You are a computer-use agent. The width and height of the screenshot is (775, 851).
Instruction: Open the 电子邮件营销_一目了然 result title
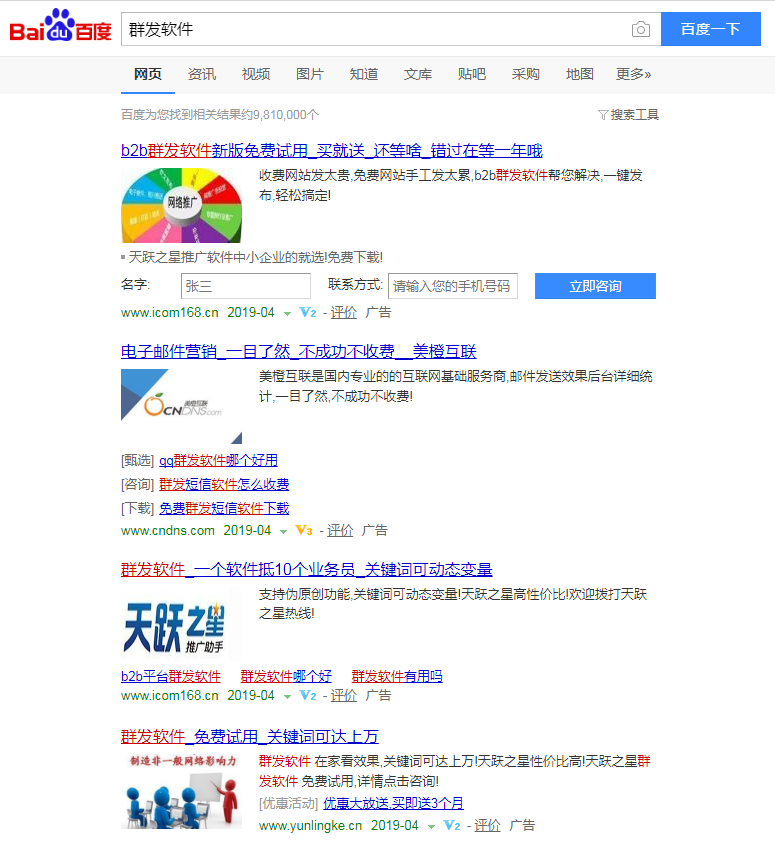(298, 352)
